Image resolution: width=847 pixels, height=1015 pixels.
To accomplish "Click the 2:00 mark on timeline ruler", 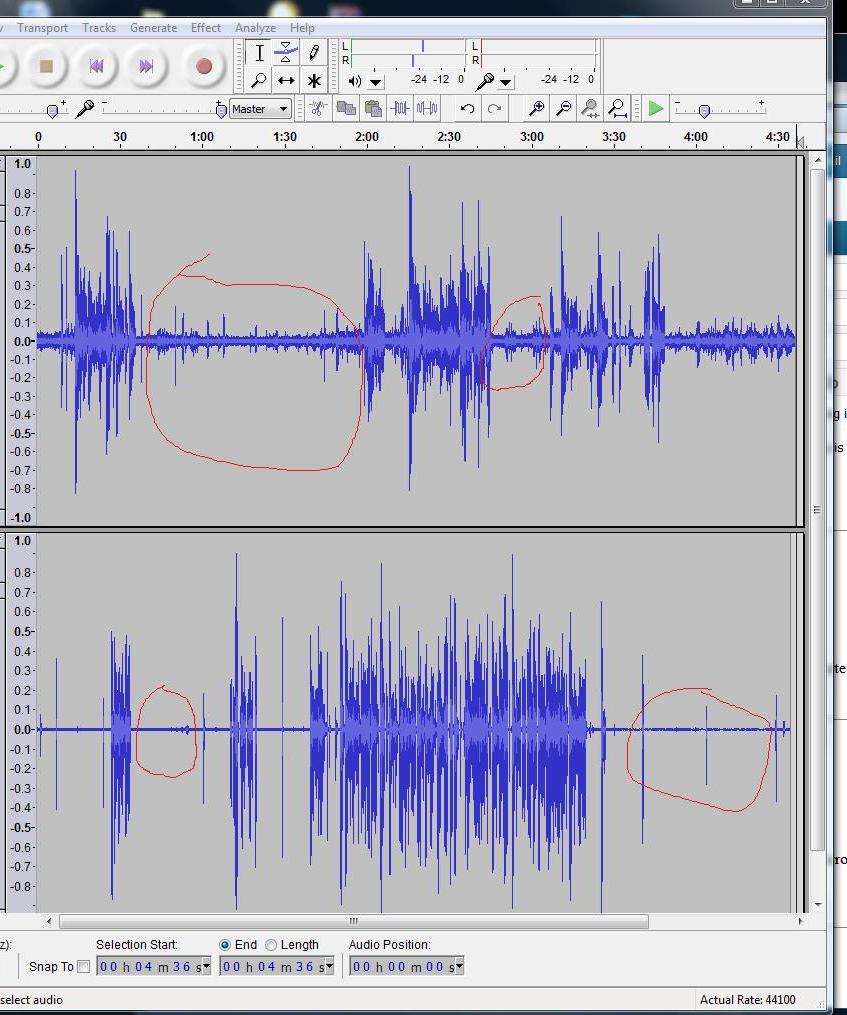I will [x=367, y=137].
